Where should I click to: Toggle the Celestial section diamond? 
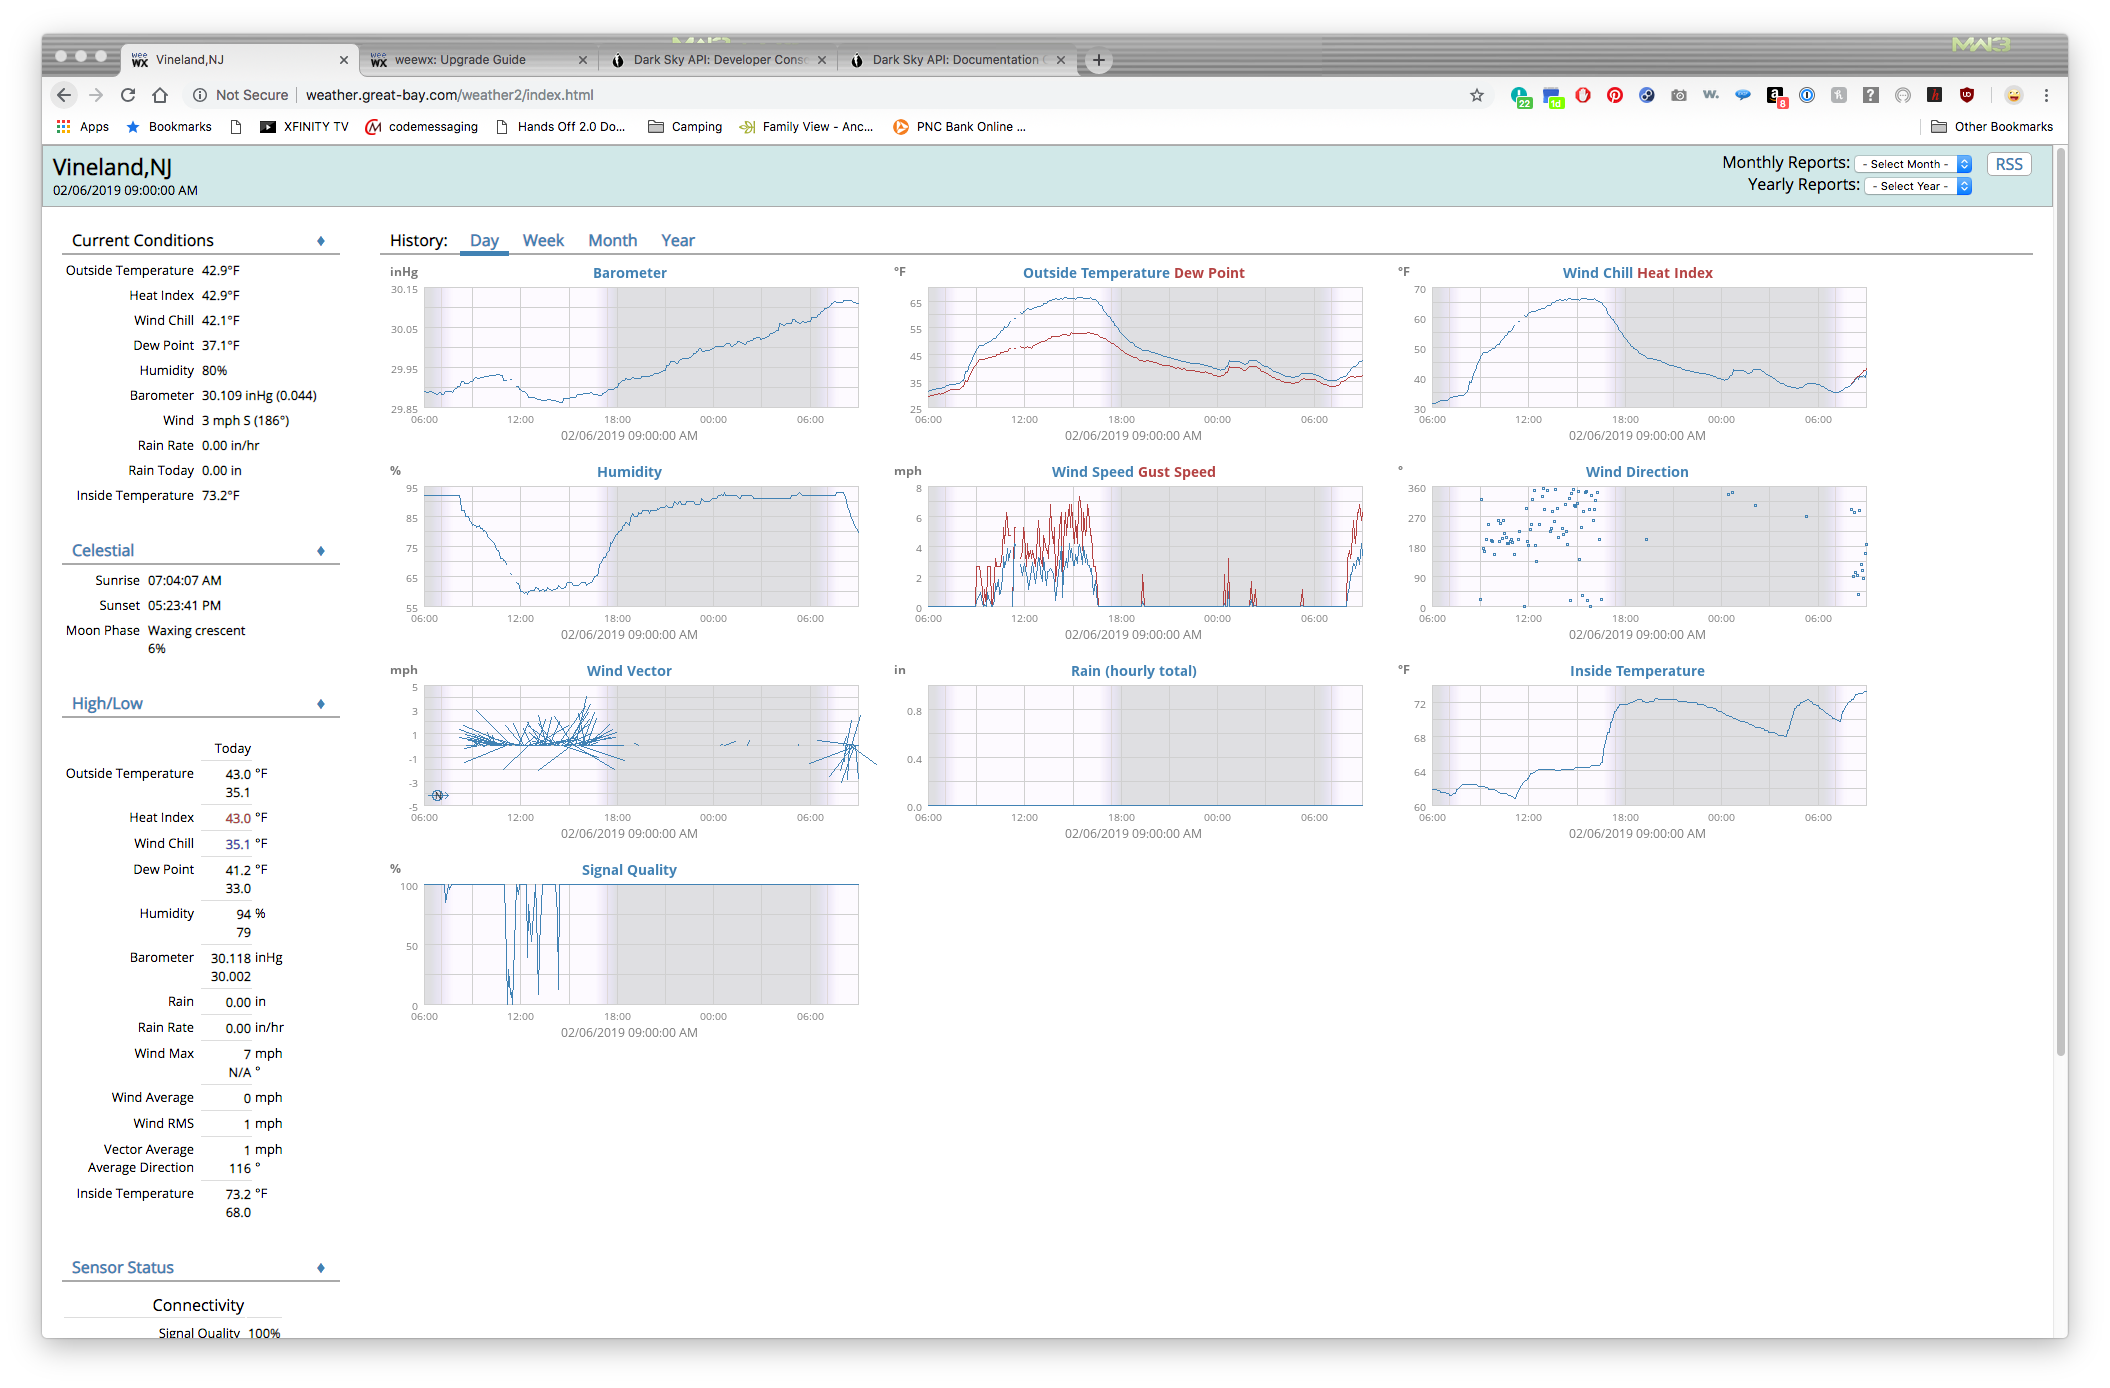[x=321, y=551]
